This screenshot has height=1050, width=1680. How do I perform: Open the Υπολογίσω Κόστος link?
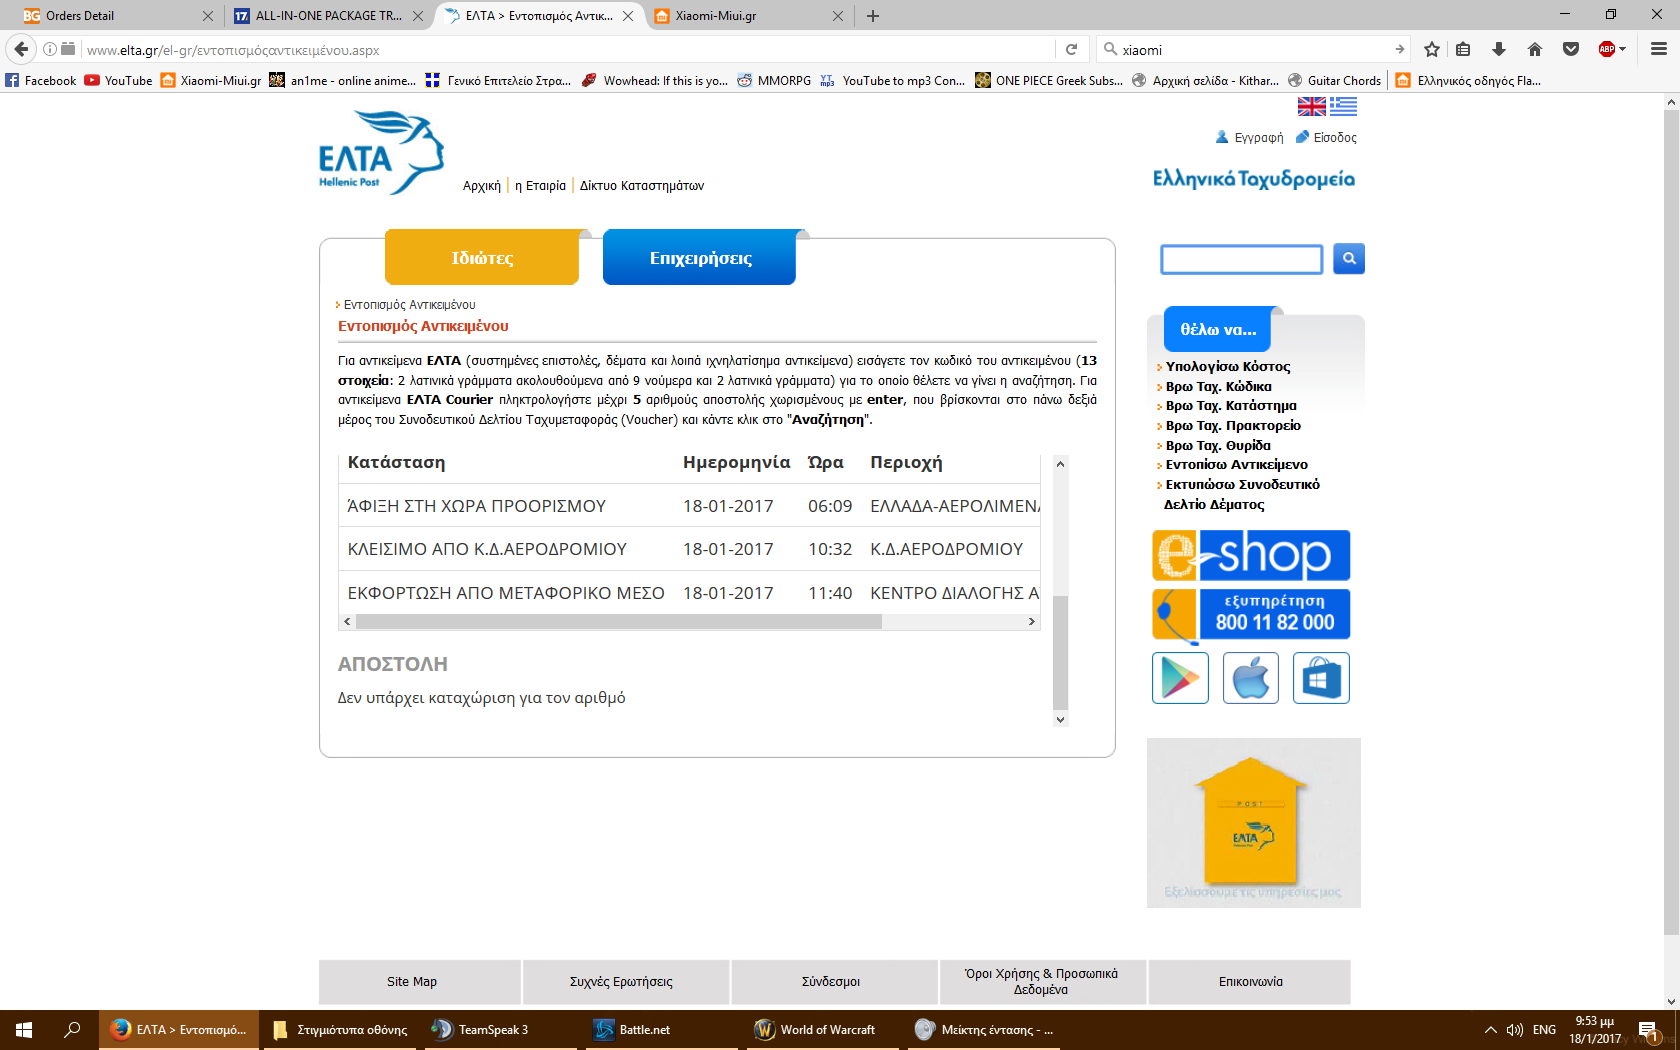pos(1227,367)
